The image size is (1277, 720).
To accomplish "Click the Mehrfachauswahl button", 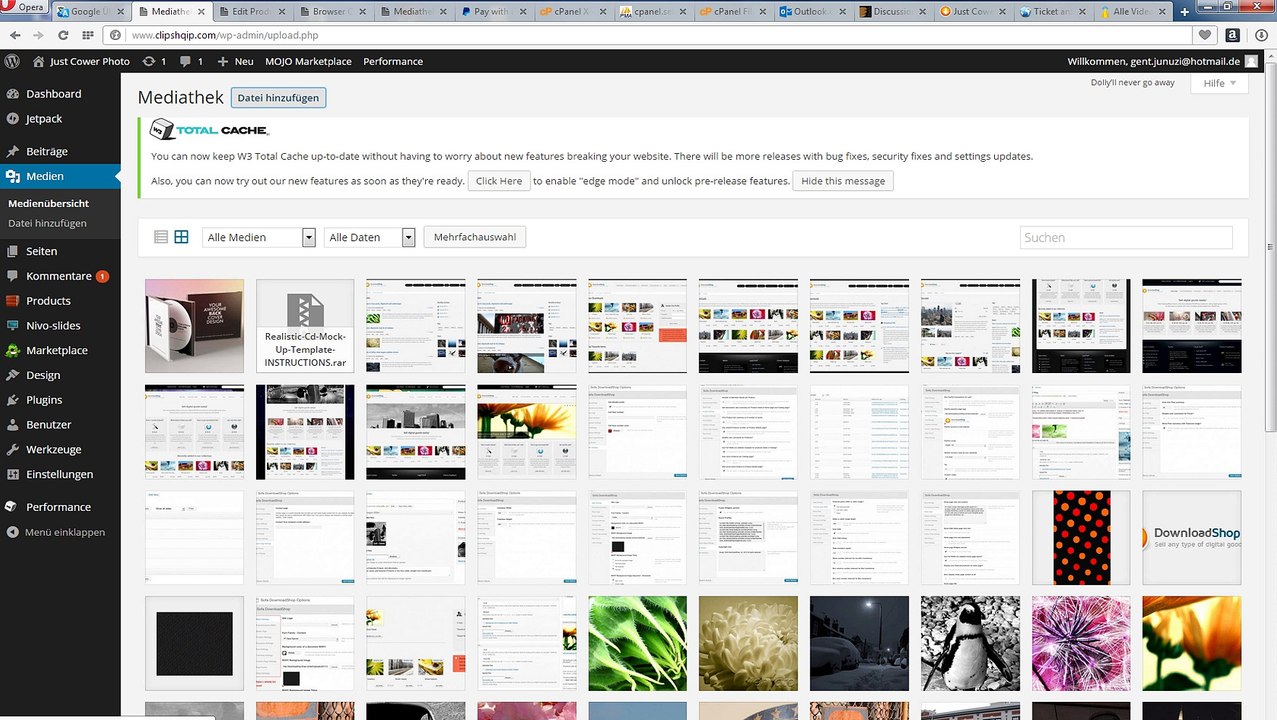I will tap(475, 237).
